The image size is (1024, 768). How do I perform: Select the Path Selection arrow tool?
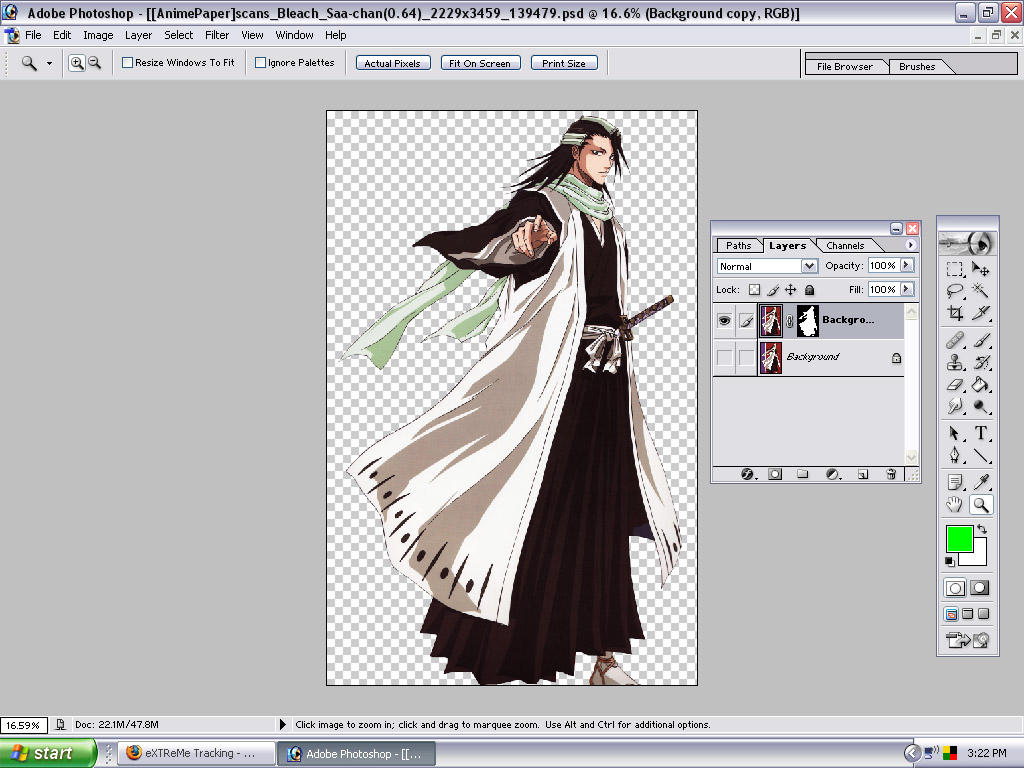(x=955, y=433)
